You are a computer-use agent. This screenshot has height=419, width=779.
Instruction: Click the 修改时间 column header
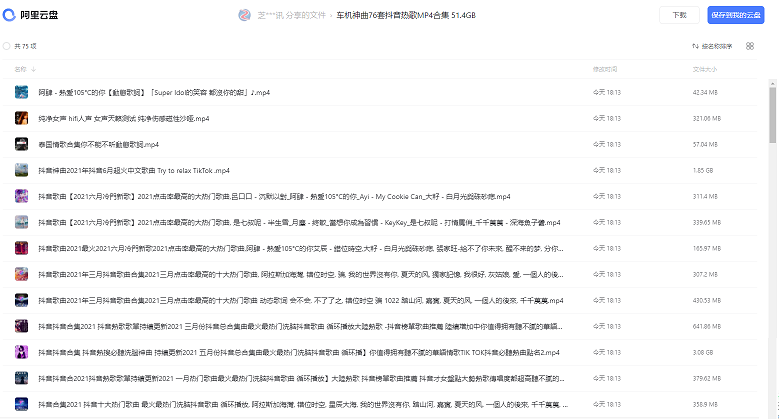click(605, 69)
